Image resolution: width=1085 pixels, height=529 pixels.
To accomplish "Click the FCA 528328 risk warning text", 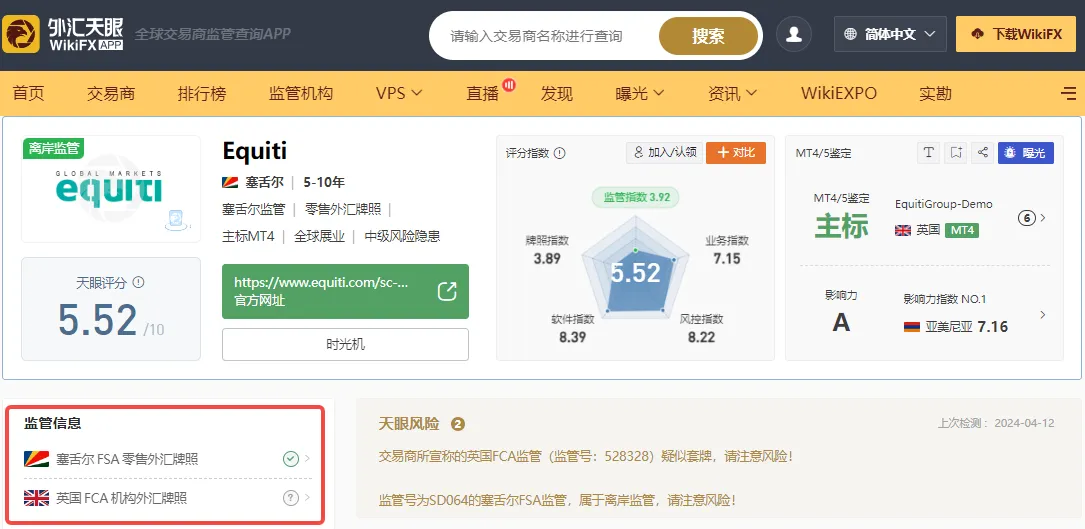I will [585, 457].
